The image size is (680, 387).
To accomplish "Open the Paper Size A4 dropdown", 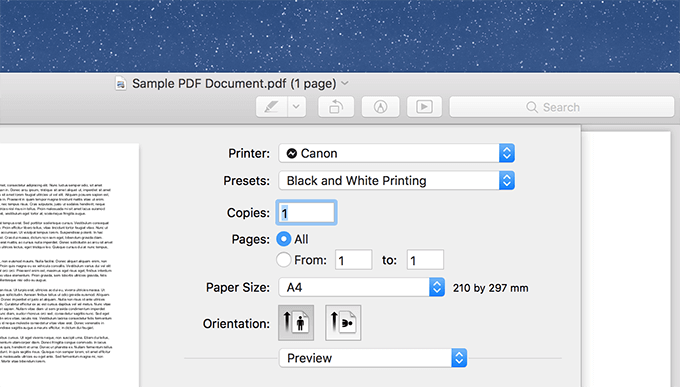I will point(362,287).
